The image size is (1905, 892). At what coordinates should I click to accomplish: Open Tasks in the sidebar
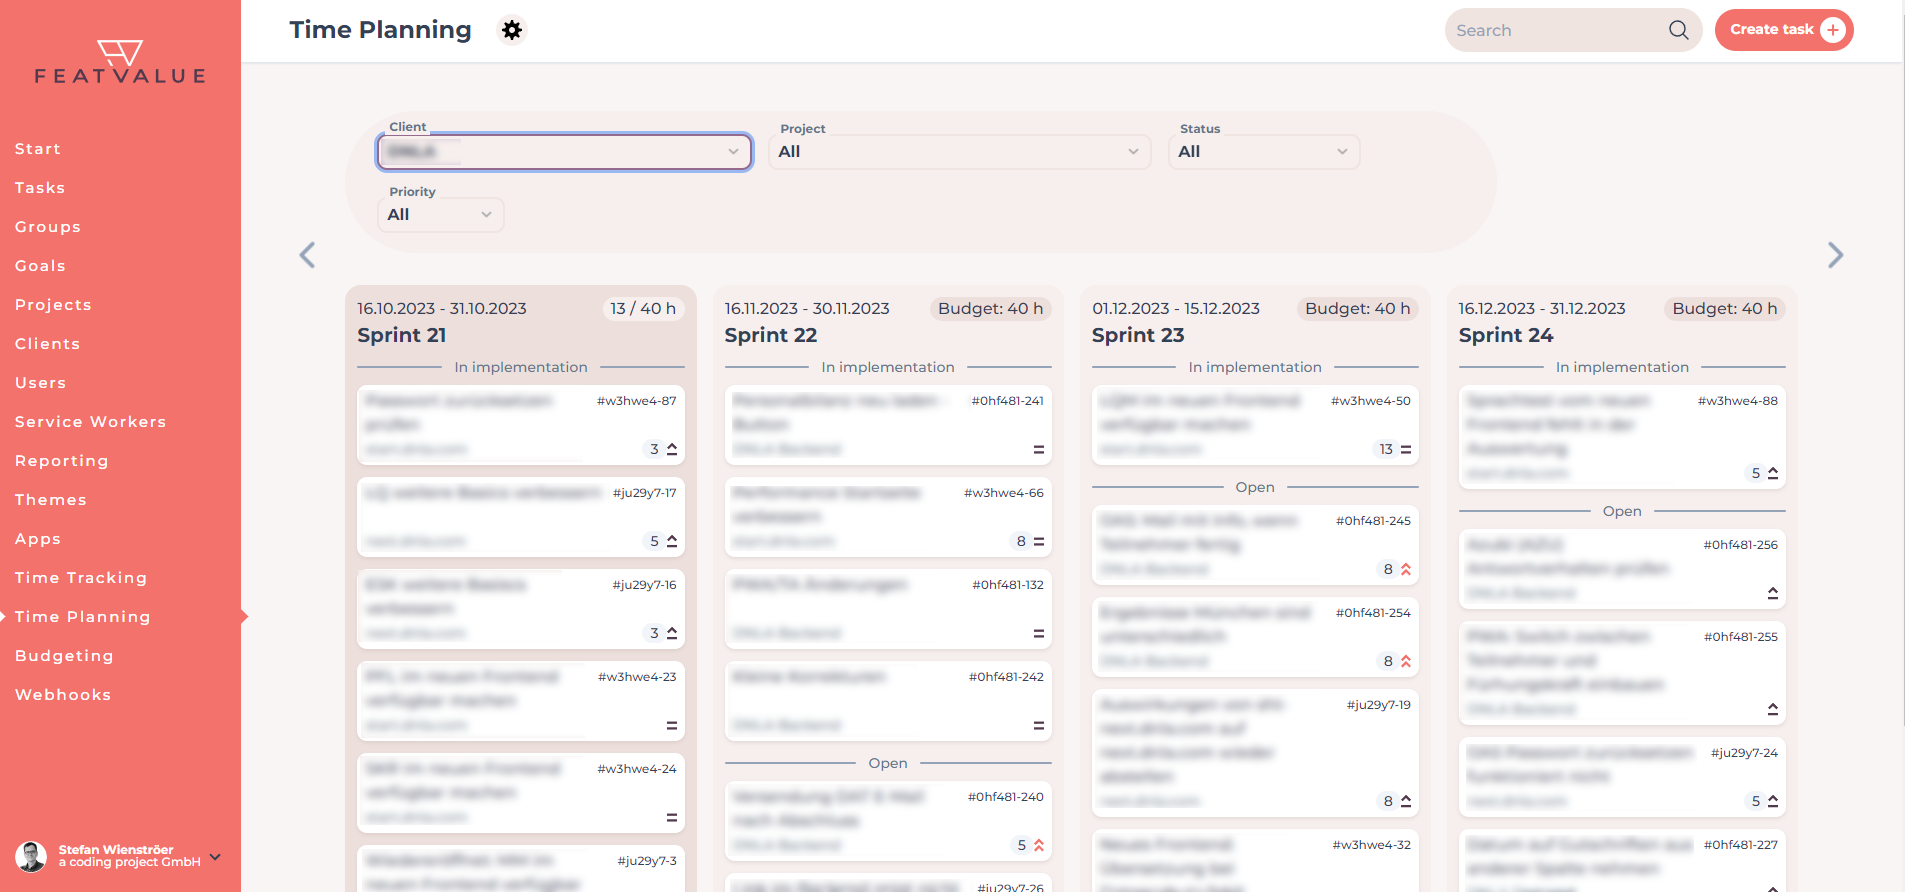pos(40,188)
